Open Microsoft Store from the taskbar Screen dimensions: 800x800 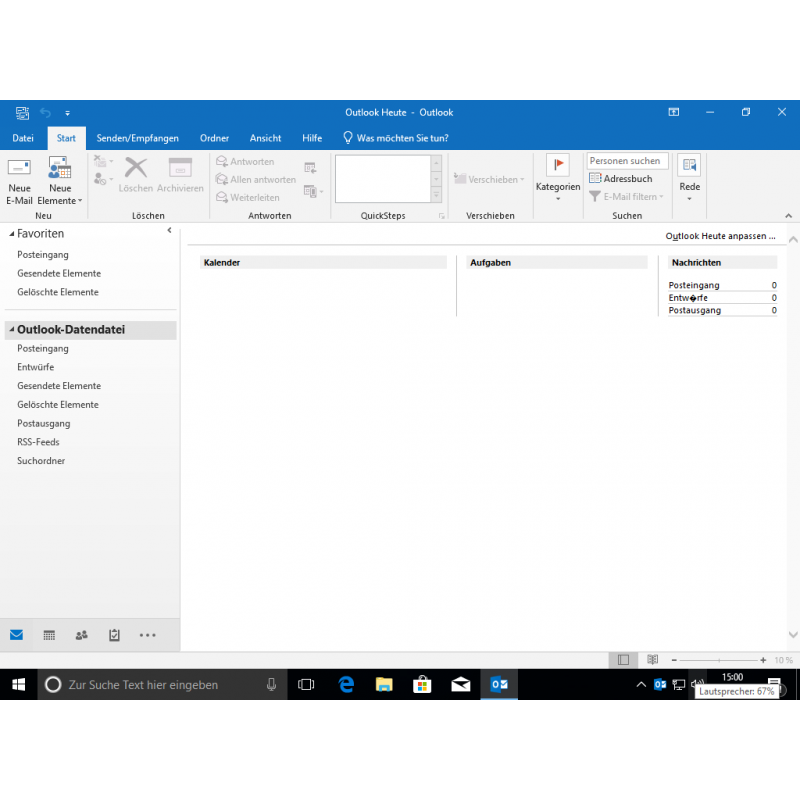click(x=422, y=685)
